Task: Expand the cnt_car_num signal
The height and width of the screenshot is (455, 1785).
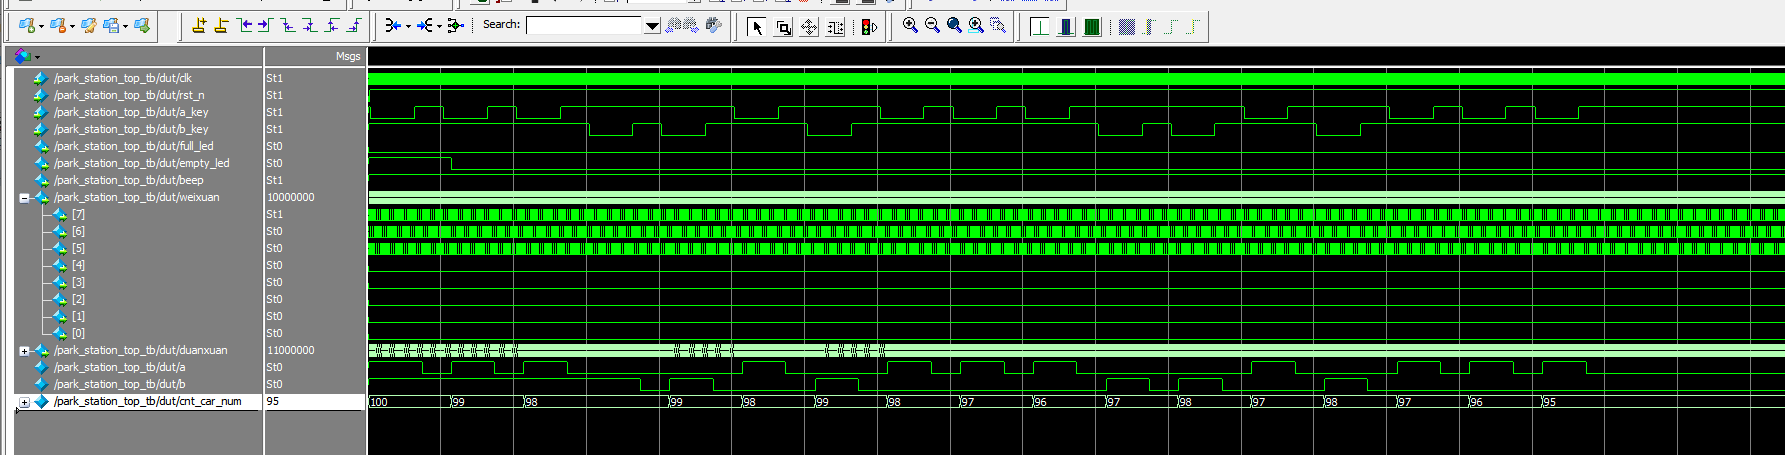Action: (24, 402)
